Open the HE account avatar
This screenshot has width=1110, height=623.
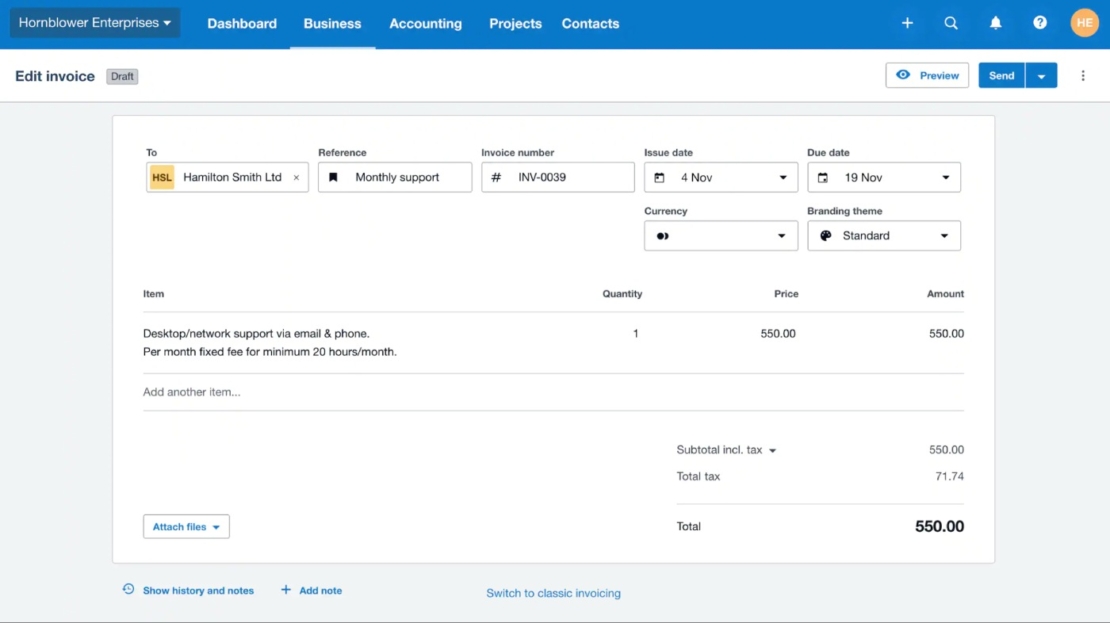pos(1084,21)
